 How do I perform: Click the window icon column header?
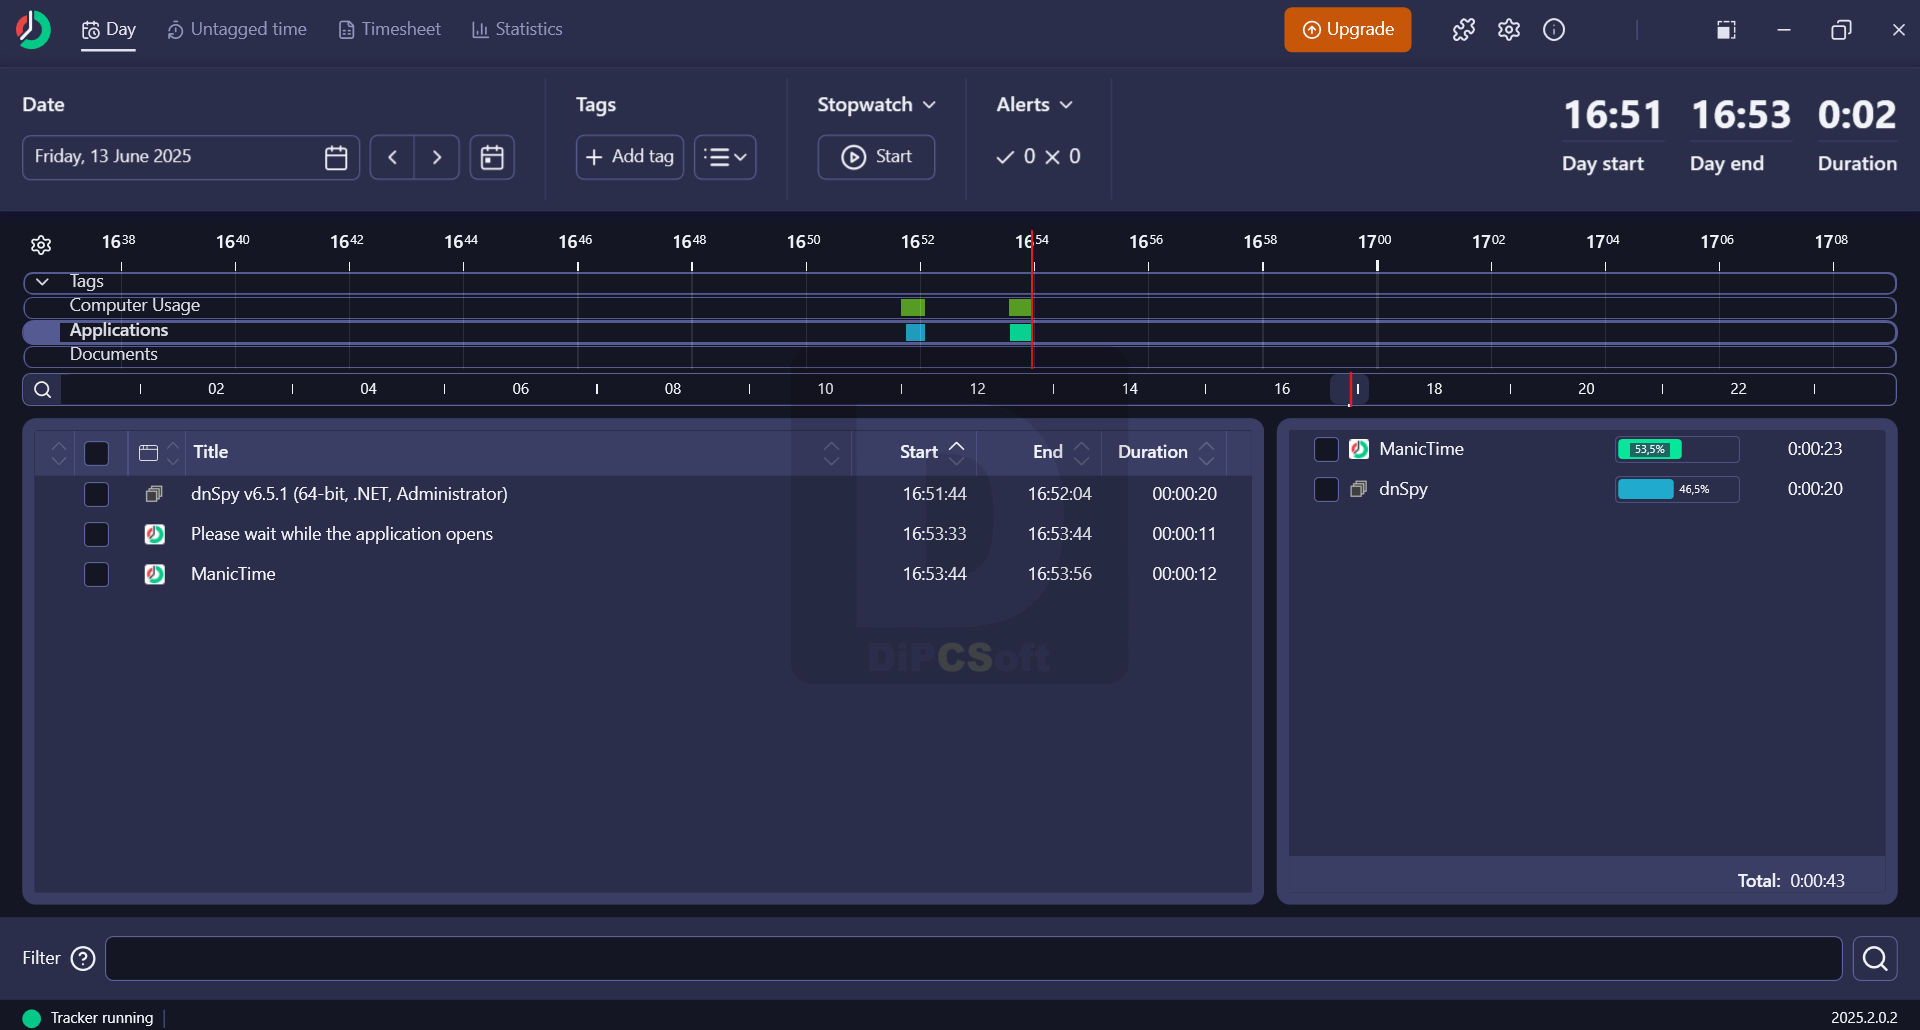coord(148,453)
